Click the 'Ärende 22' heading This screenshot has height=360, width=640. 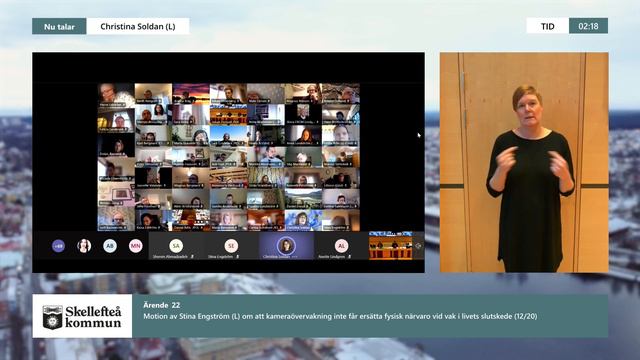pyautogui.click(x=162, y=305)
